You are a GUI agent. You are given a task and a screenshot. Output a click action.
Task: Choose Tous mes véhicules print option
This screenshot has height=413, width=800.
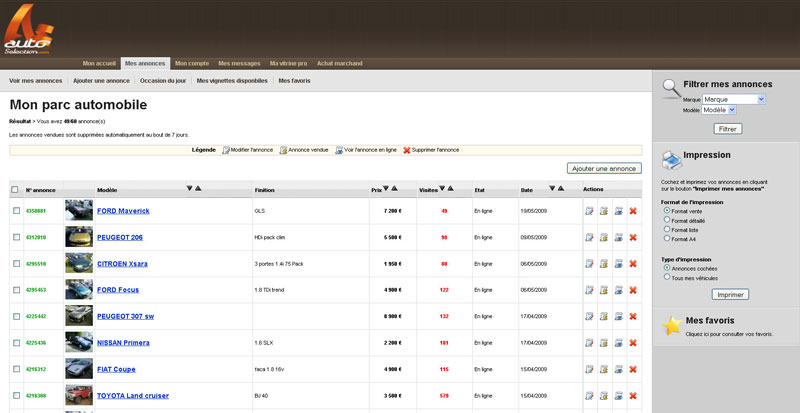(x=667, y=277)
